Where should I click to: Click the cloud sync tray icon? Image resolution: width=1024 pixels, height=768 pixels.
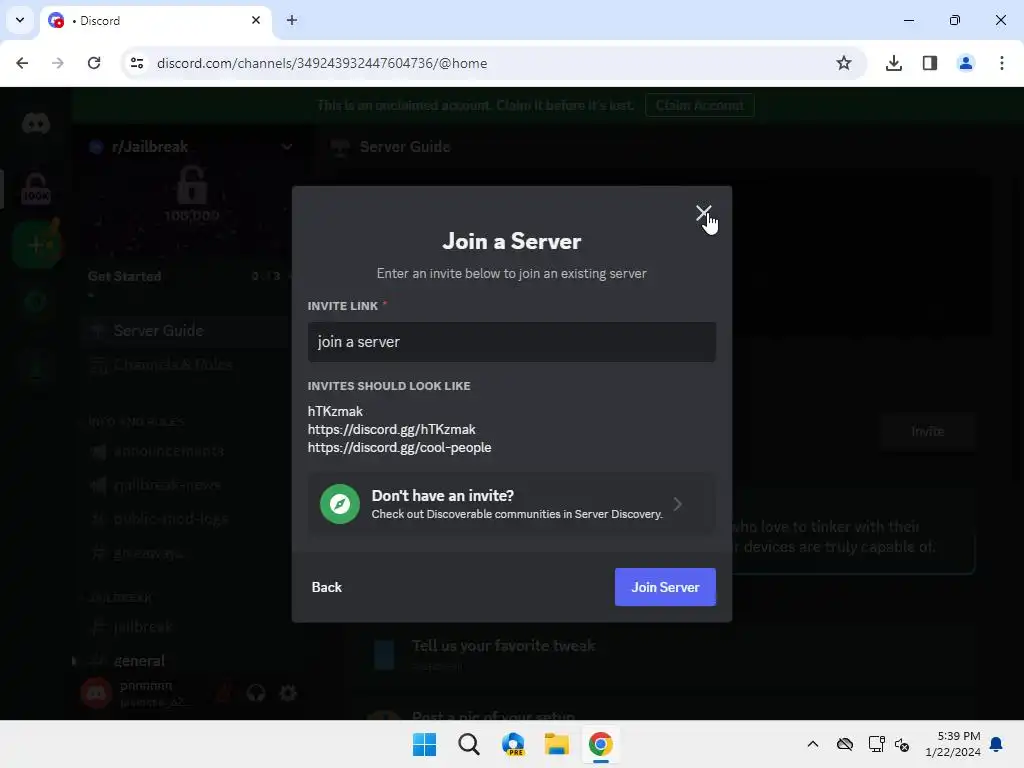click(x=845, y=744)
